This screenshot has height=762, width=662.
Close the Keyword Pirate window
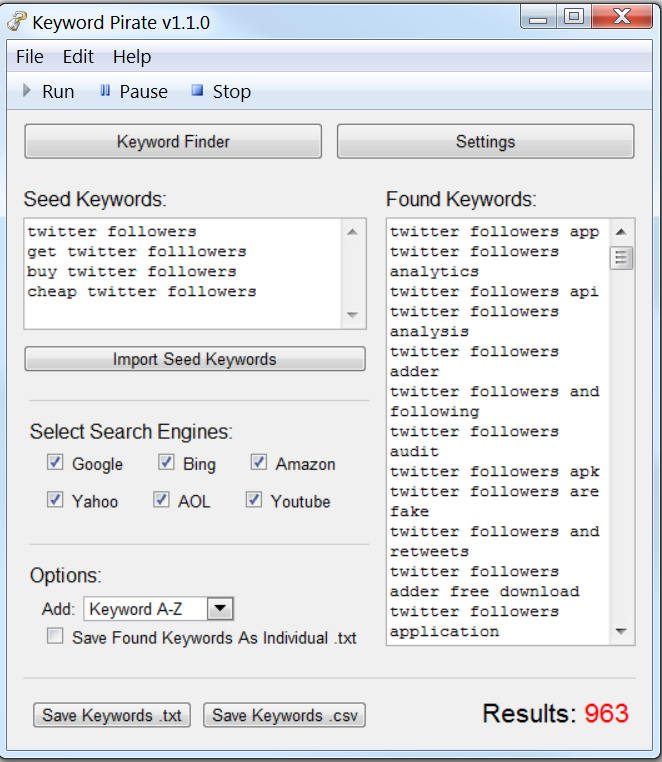coord(622,17)
